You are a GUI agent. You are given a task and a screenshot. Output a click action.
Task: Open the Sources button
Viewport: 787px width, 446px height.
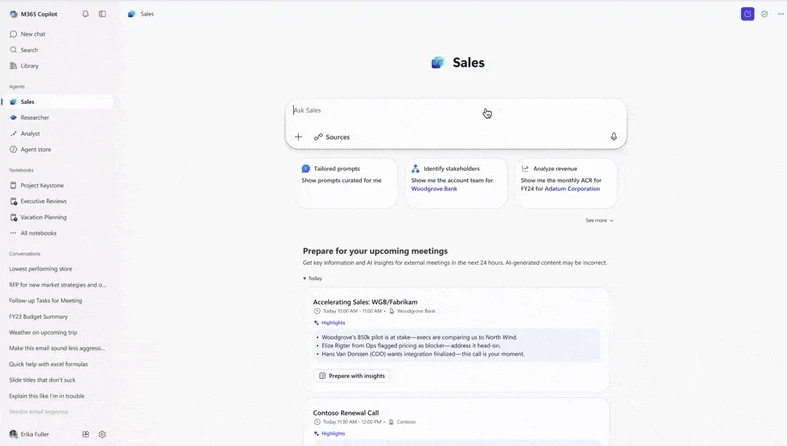tap(332, 137)
